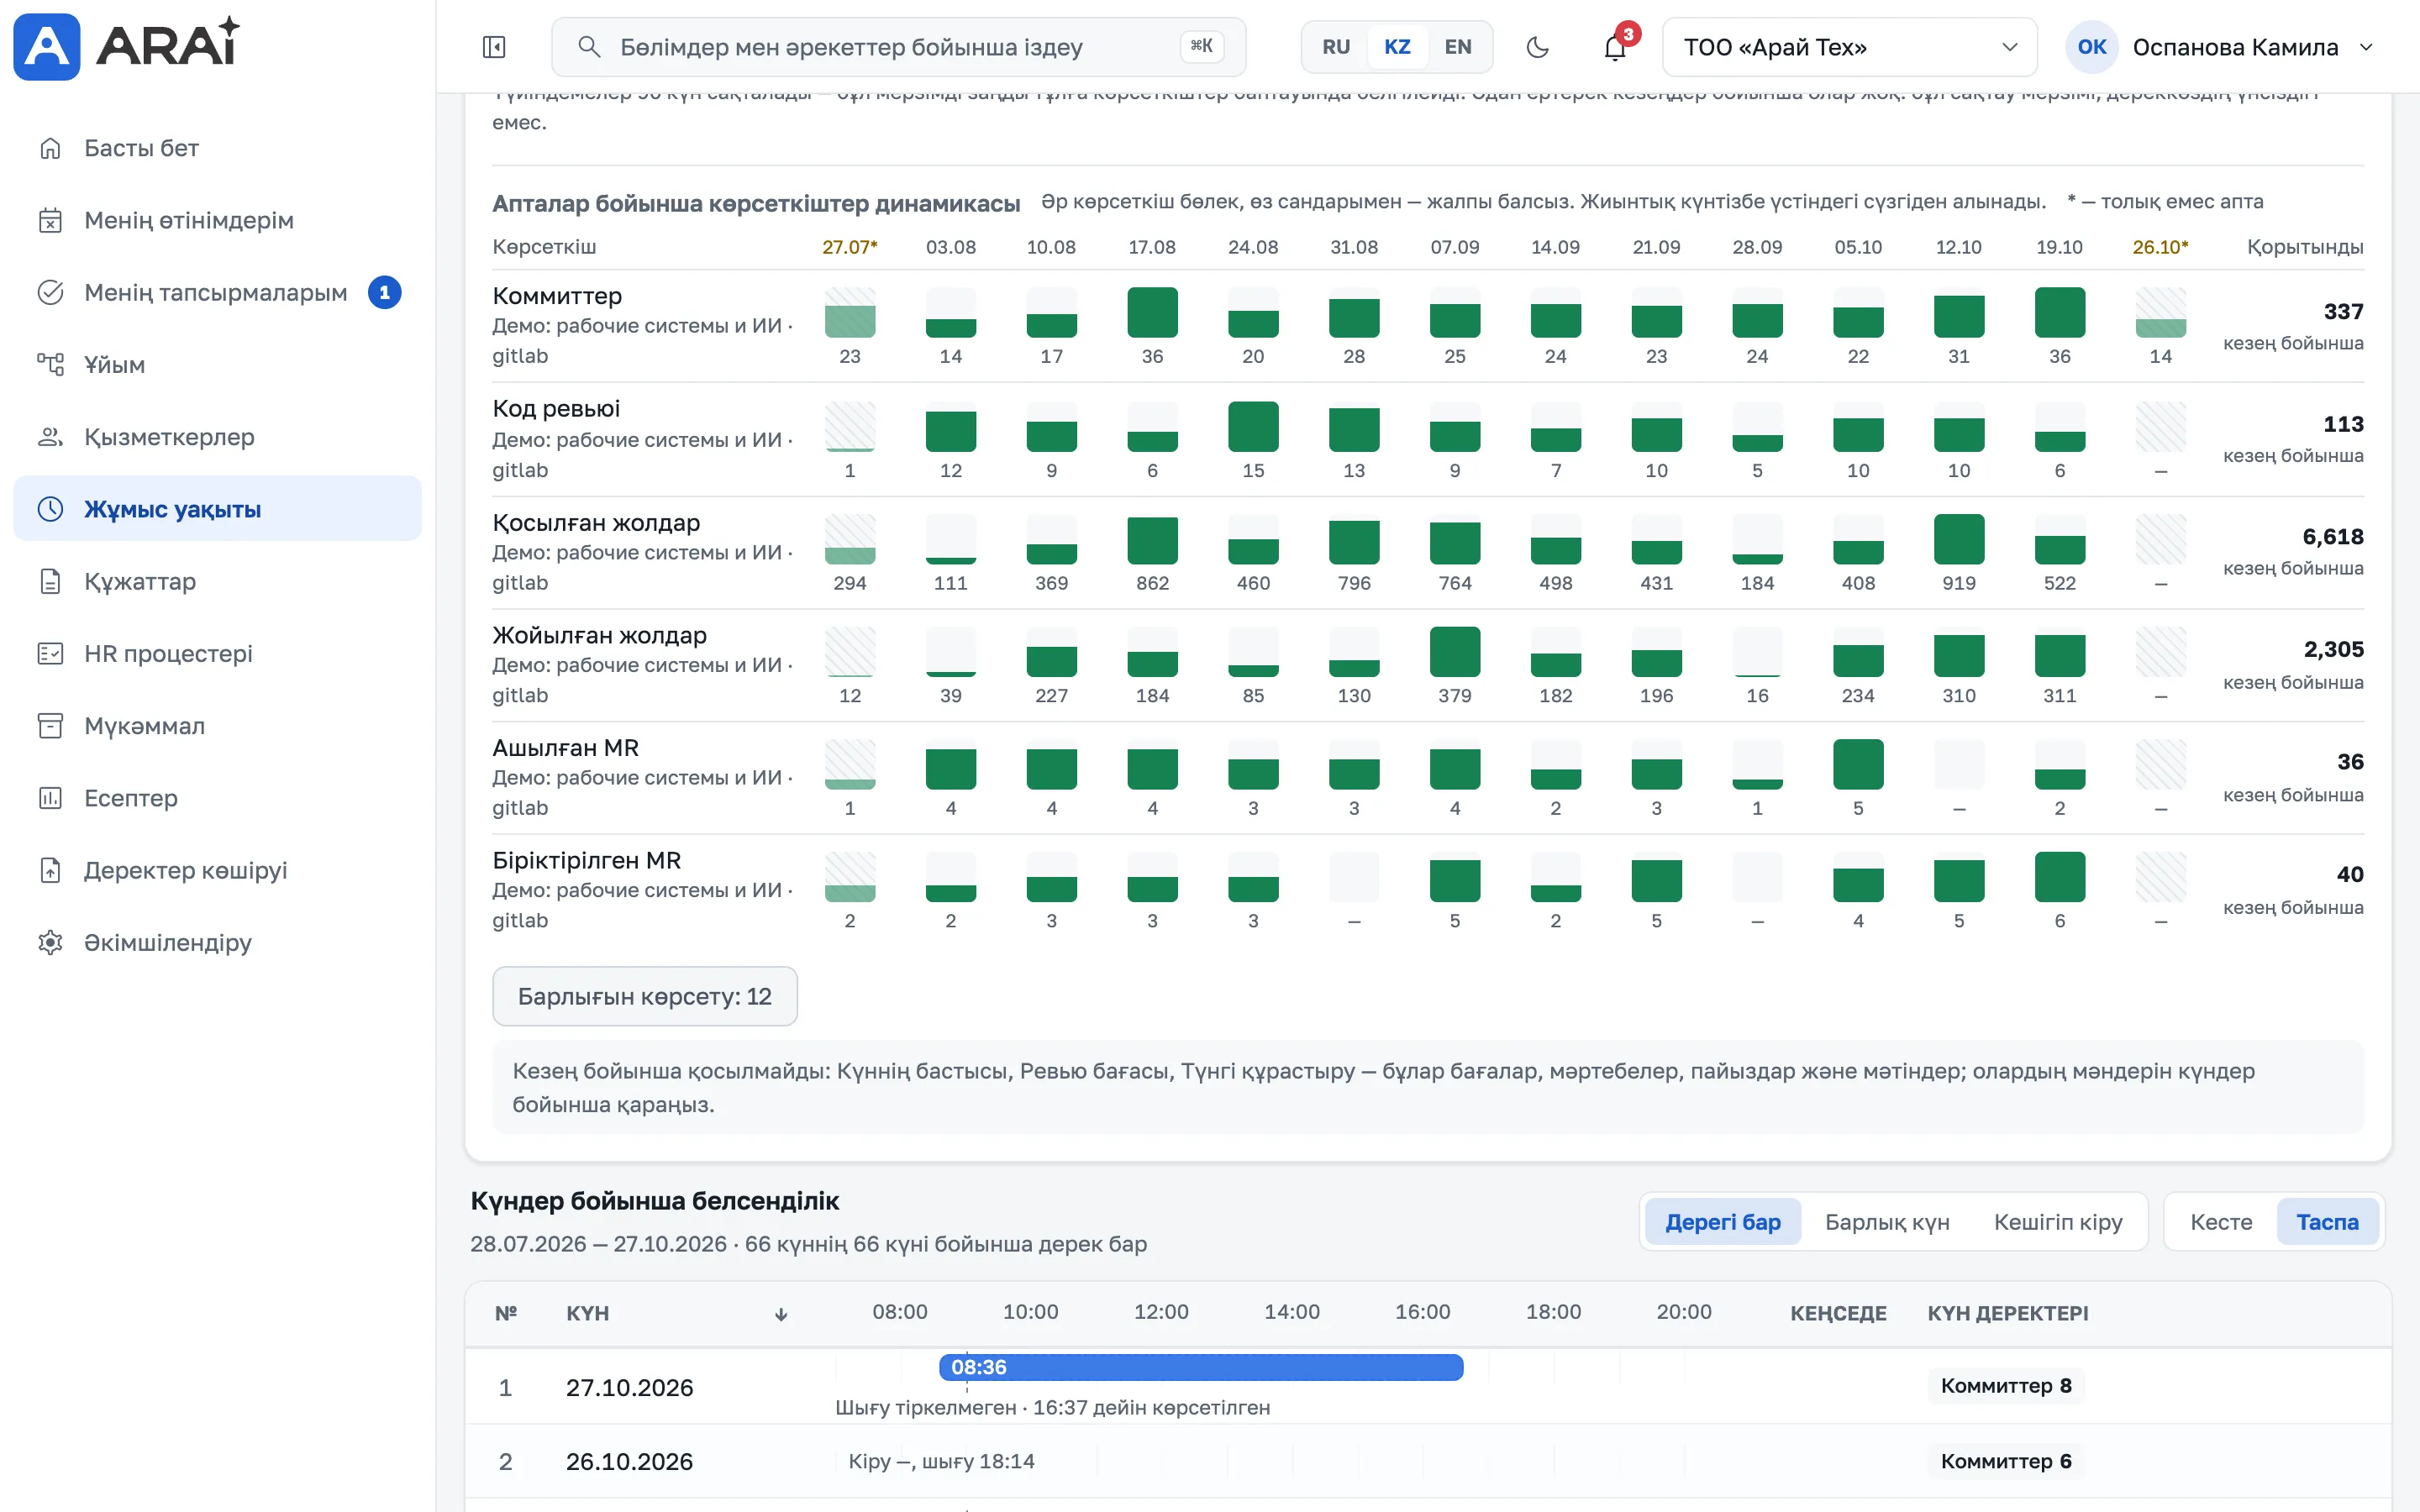Click the Ұйым structure icon
The width and height of the screenshot is (2420, 1512).
(50, 364)
